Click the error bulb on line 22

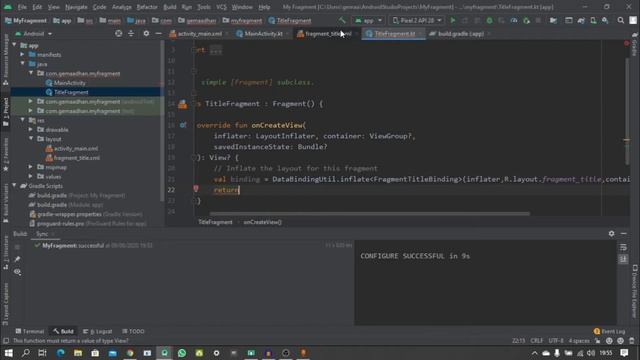(196, 189)
